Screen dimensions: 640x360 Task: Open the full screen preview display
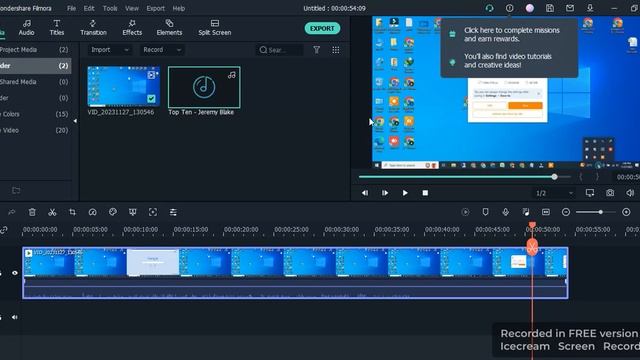590,193
